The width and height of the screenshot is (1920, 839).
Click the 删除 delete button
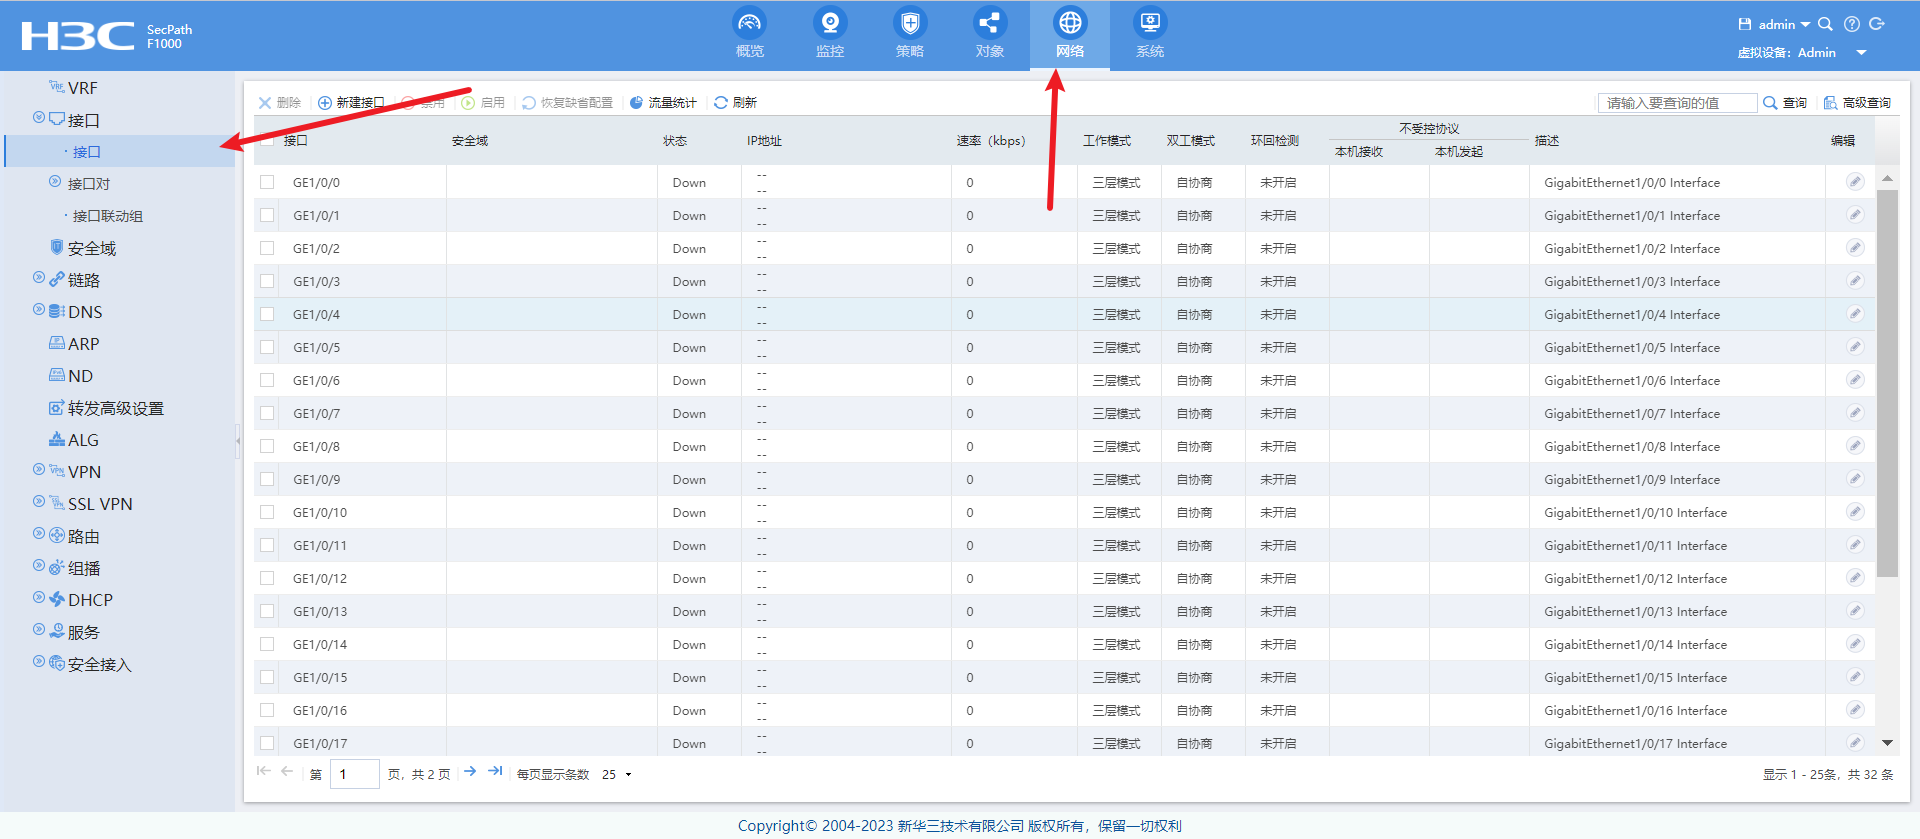tap(279, 103)
